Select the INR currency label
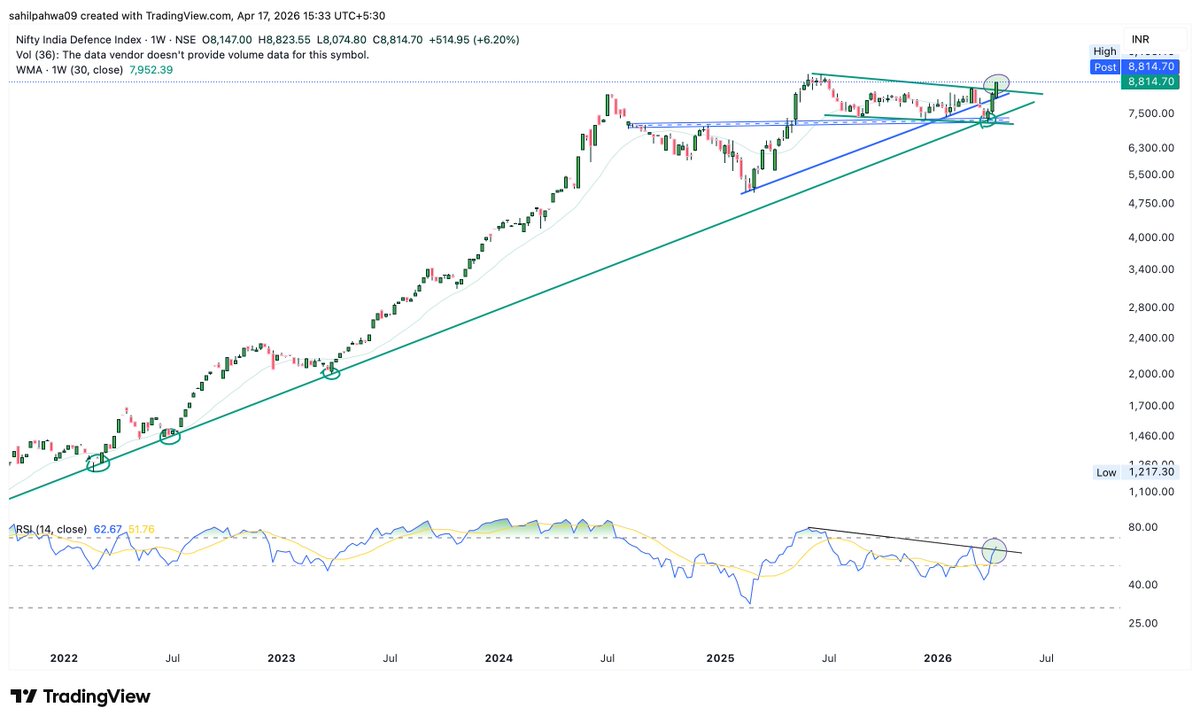The height and width of the screenshot is (723, 1200). coord(1140,40)
